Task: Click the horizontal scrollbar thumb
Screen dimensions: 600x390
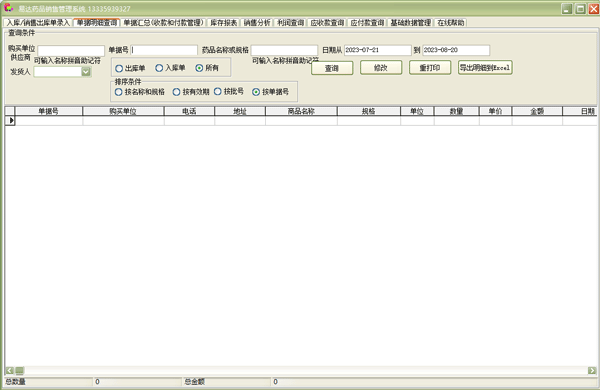Action: [x=20, y=370]
